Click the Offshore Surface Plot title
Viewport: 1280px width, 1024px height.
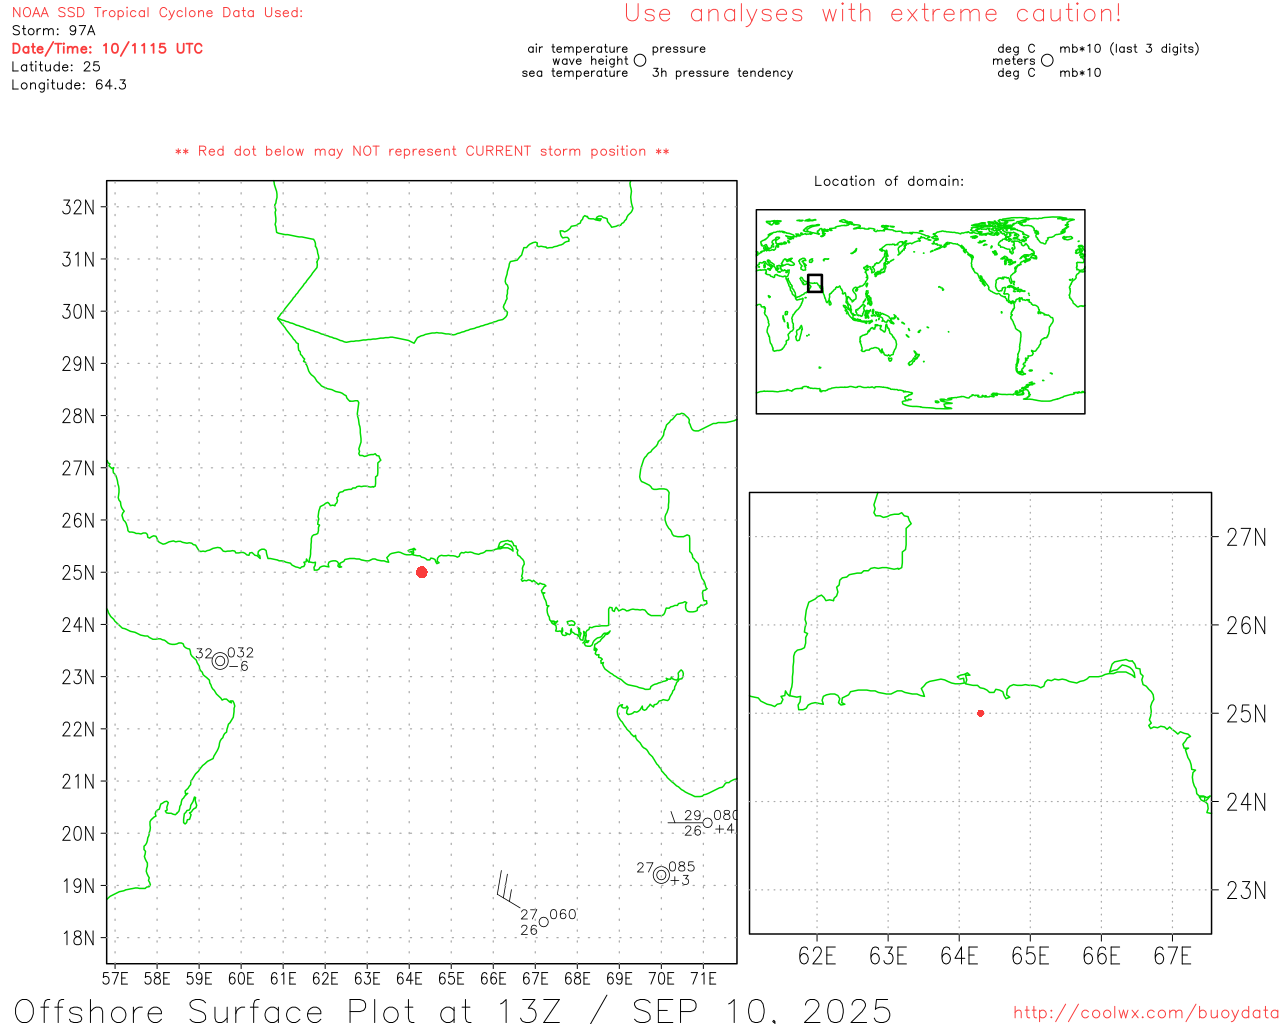(x=453, y=1010)
